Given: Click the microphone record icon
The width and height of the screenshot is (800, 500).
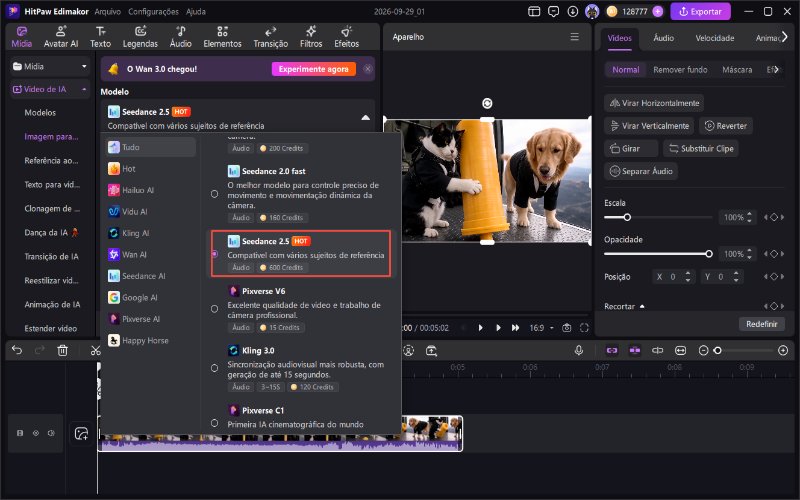Looking at the screenshot, I should click(x=579, y=351).
